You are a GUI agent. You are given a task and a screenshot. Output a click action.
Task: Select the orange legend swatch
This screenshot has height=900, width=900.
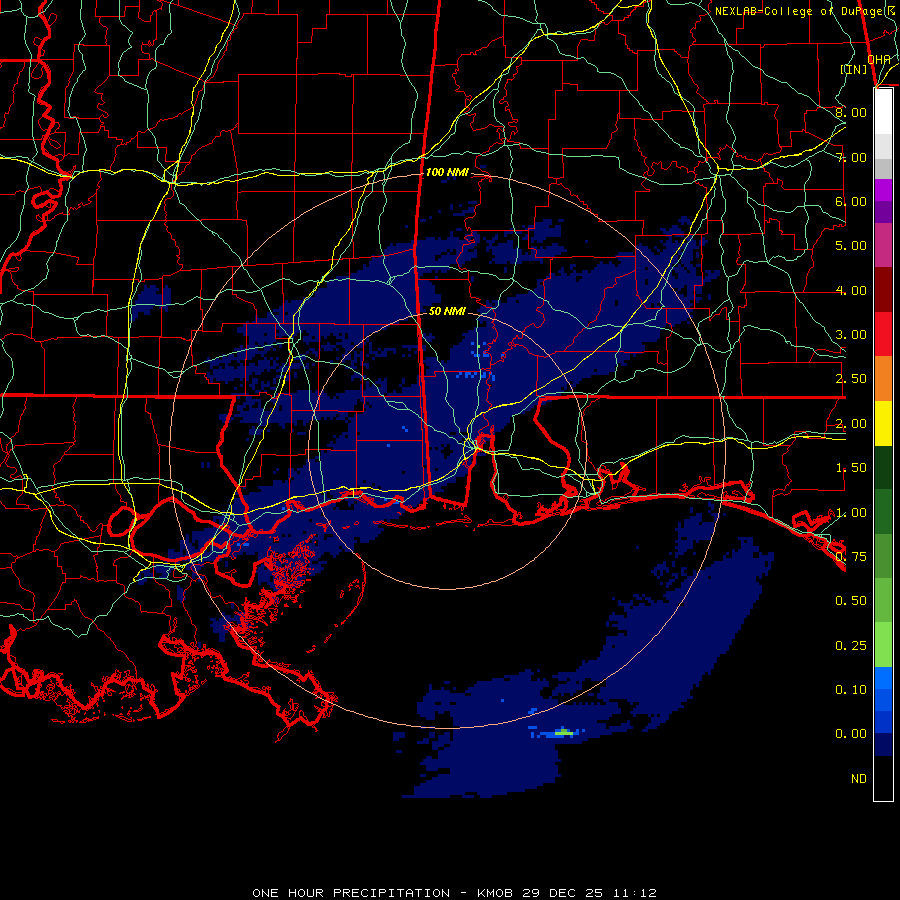click(x=883, y=378)
